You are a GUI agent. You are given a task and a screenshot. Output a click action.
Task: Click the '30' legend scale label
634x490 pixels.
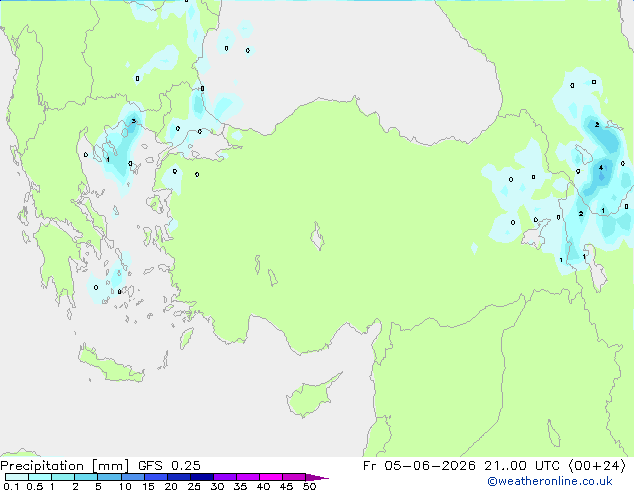coord(217,486)
